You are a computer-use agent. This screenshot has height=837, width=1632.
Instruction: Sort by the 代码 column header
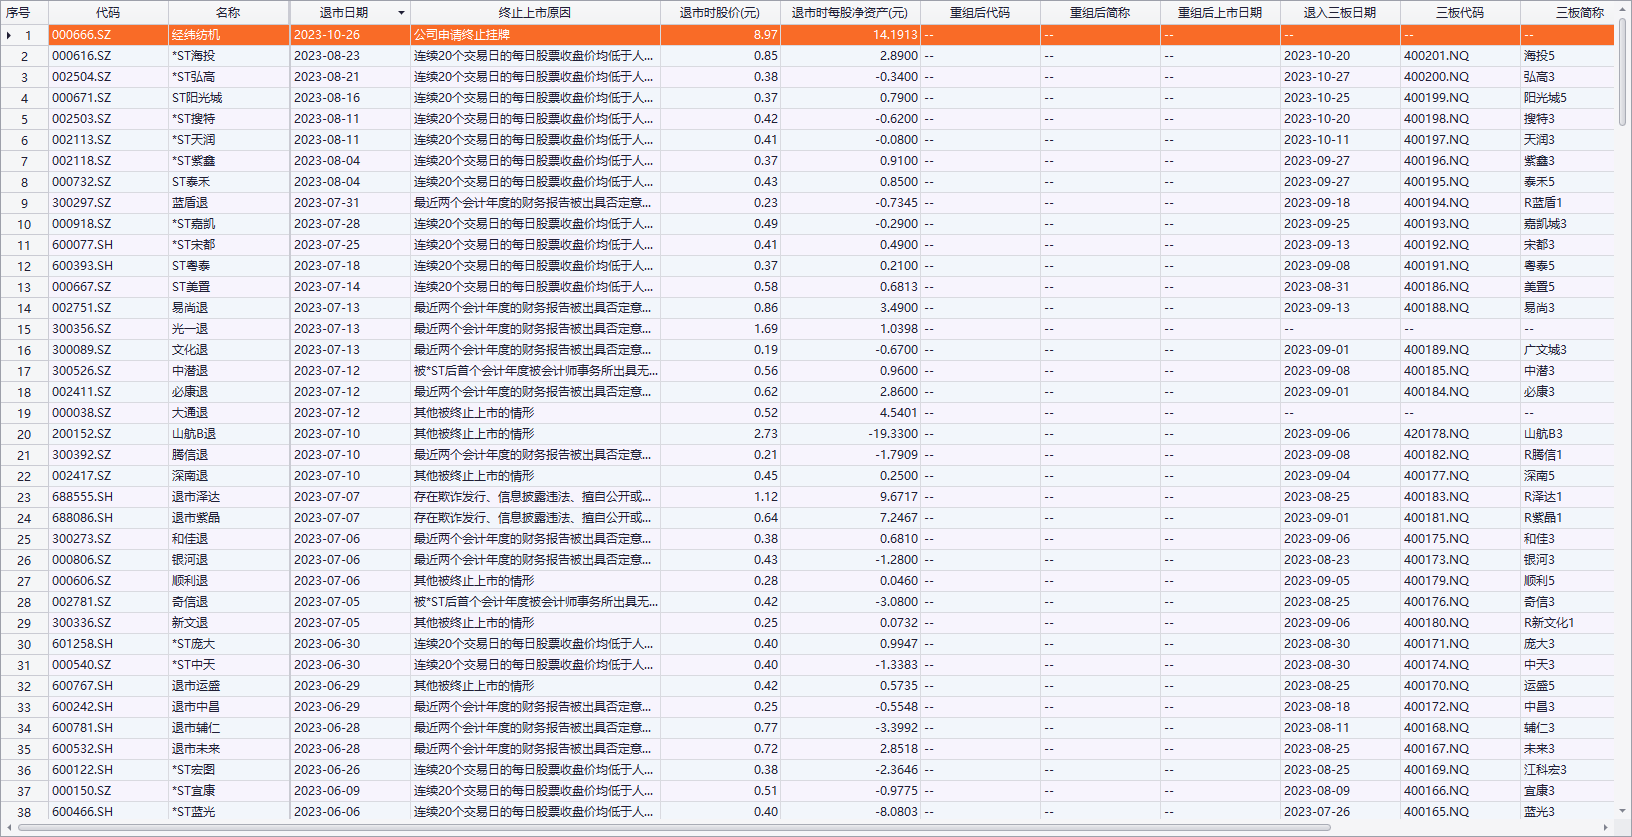[x=108, y=13]
